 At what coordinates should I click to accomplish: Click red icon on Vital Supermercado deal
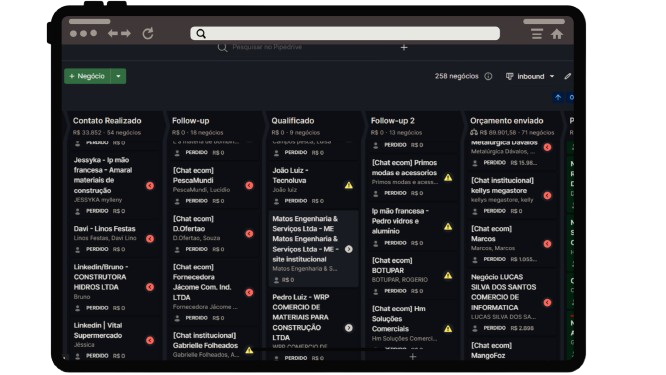(150, 340)
